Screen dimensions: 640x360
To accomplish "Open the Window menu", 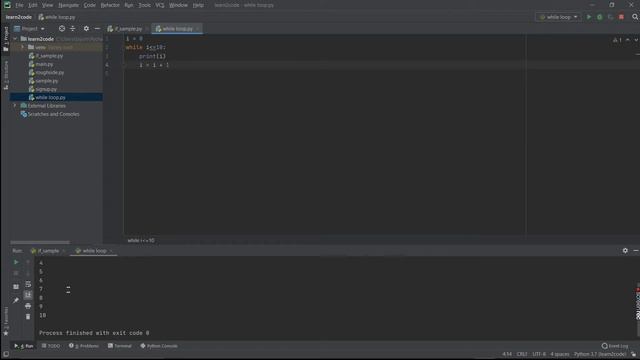I will click(x=178, y=5).
